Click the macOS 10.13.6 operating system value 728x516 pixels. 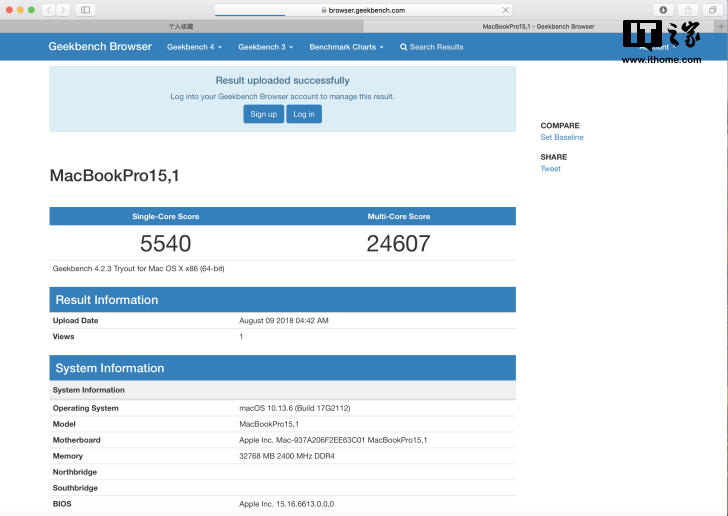click(x=295, y=408)
